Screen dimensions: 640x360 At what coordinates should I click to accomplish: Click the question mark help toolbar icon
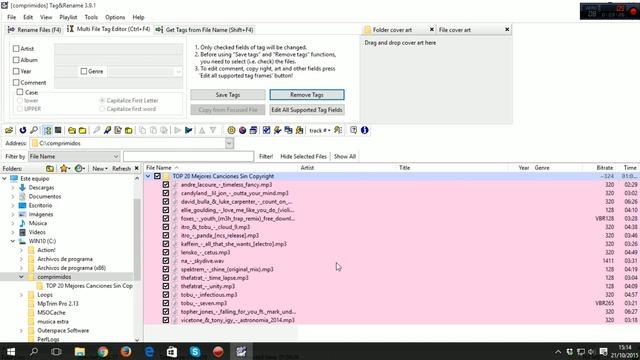pos(353,130)
